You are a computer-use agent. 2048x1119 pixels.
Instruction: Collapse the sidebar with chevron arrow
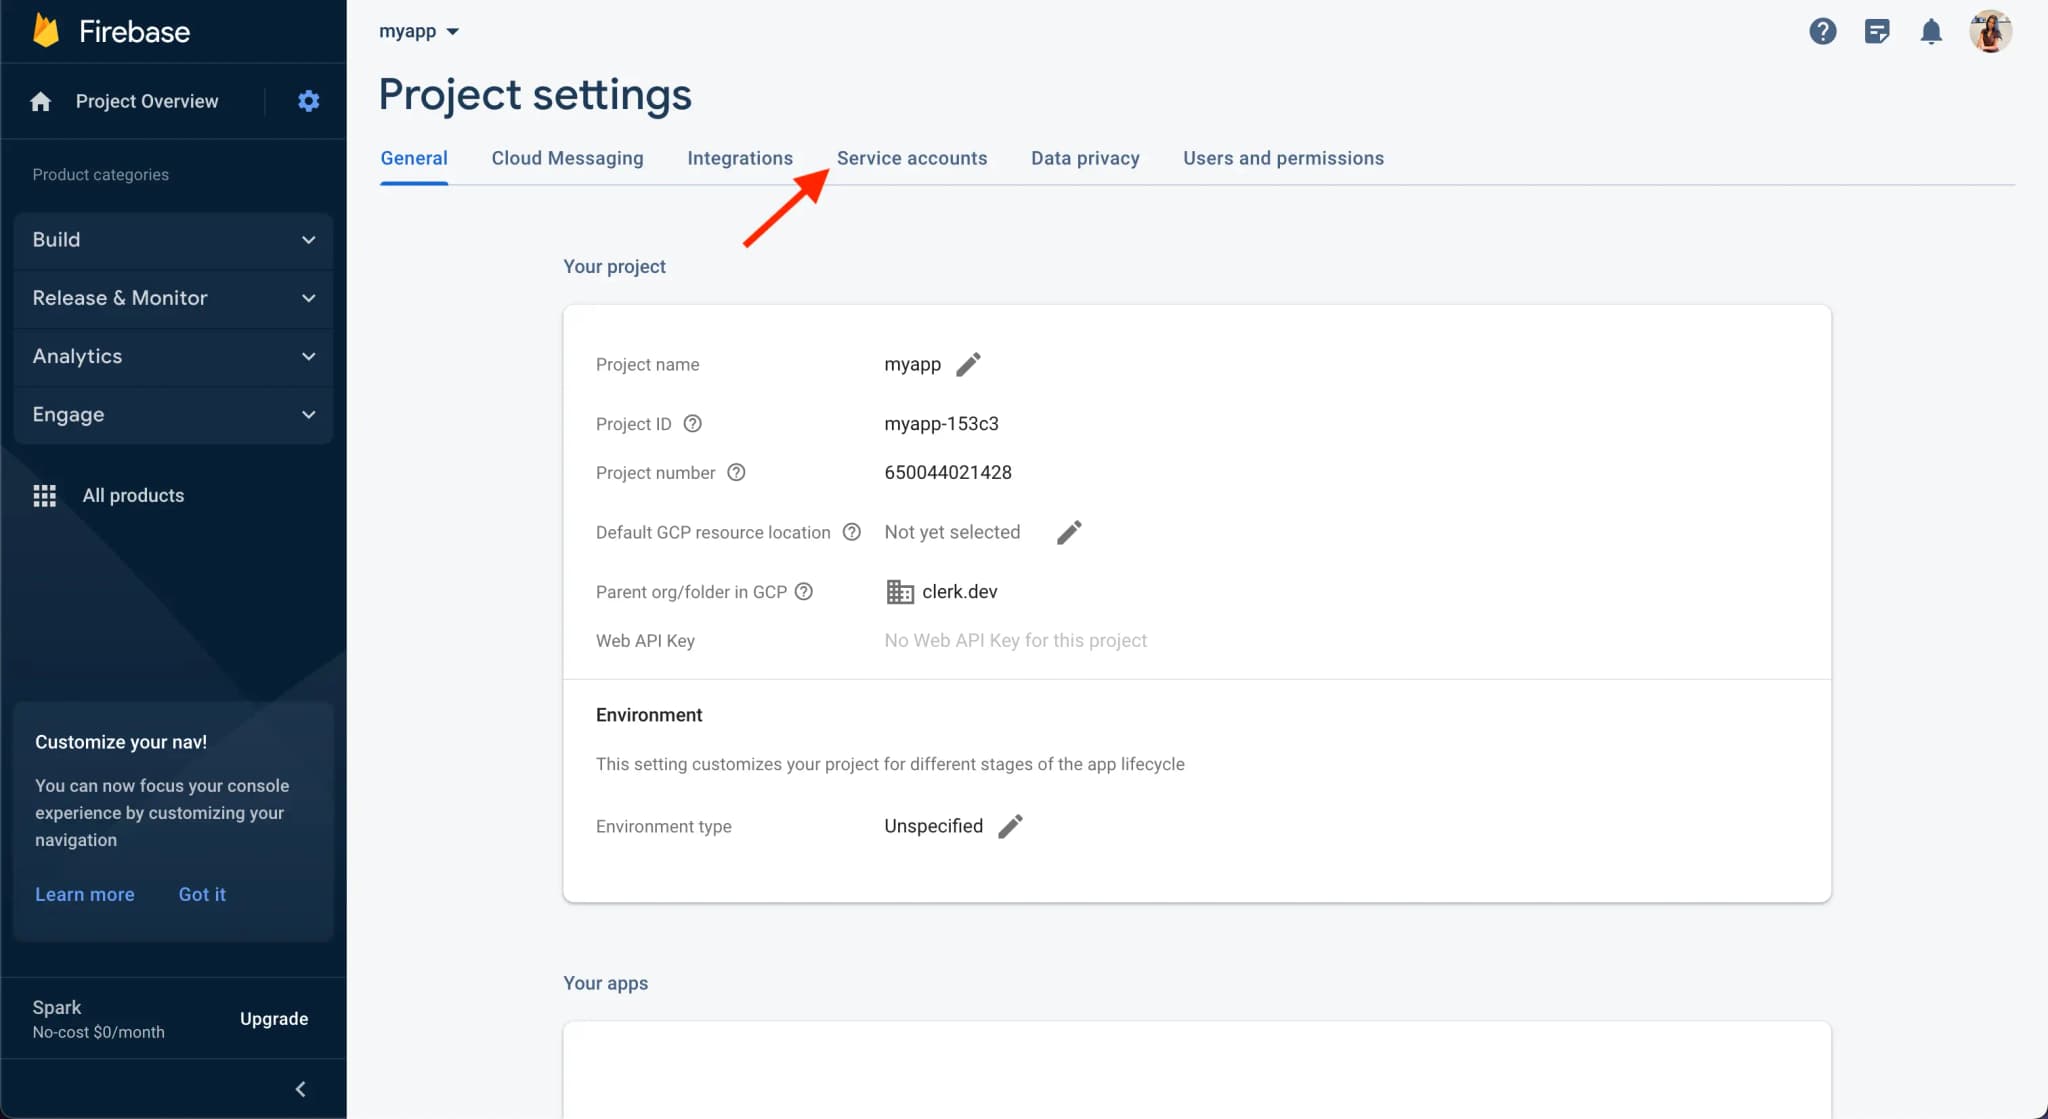point(300,1089)
